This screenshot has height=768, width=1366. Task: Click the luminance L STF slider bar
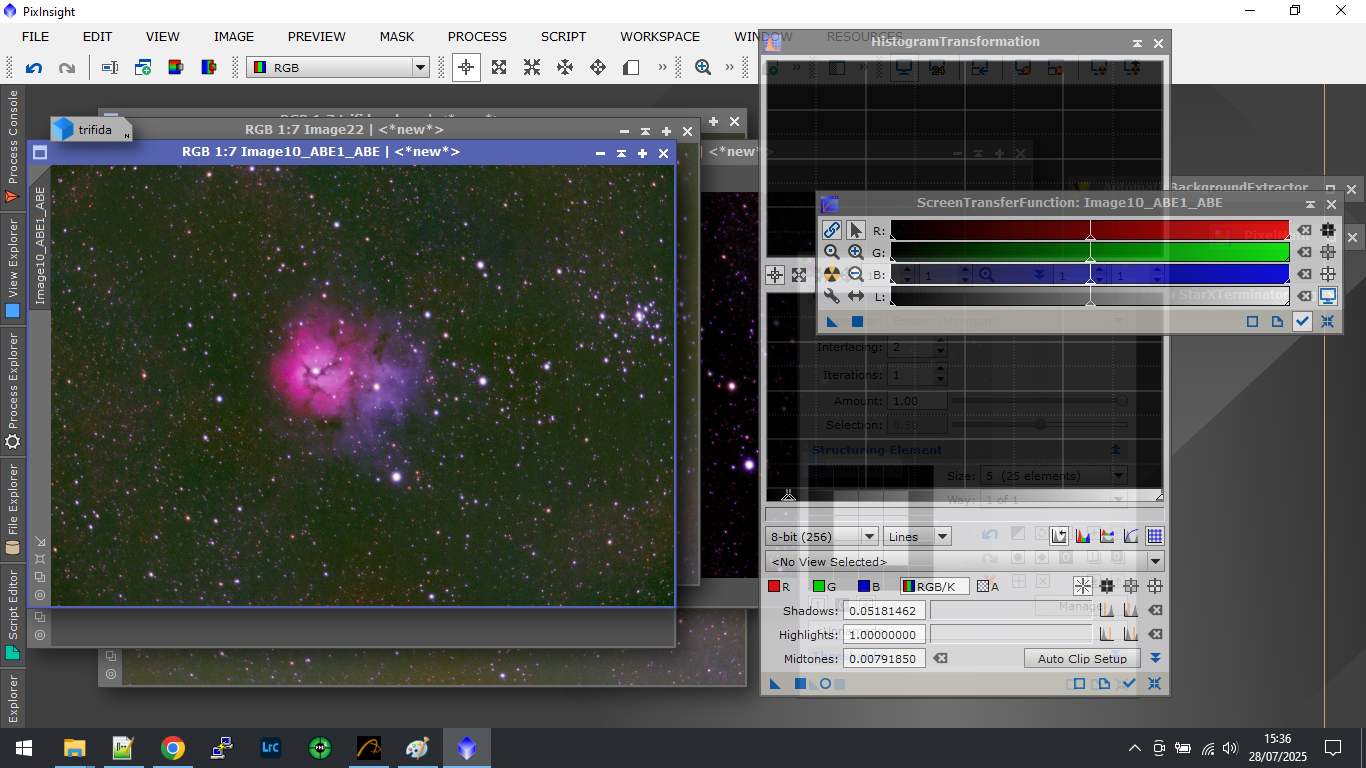pyautogui.click(x=1090, y=296)
